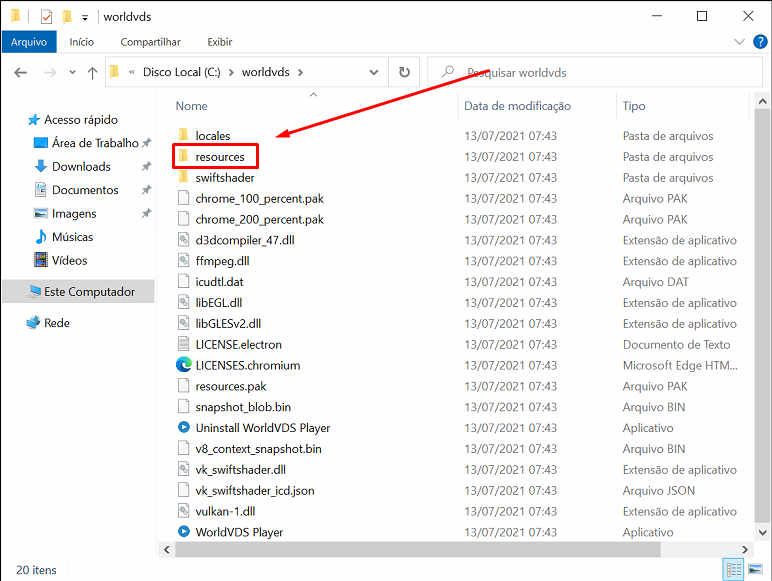772x581 pixels.
Task: Expand worldvds breadcrumb chevron
Action: (300, 72)
